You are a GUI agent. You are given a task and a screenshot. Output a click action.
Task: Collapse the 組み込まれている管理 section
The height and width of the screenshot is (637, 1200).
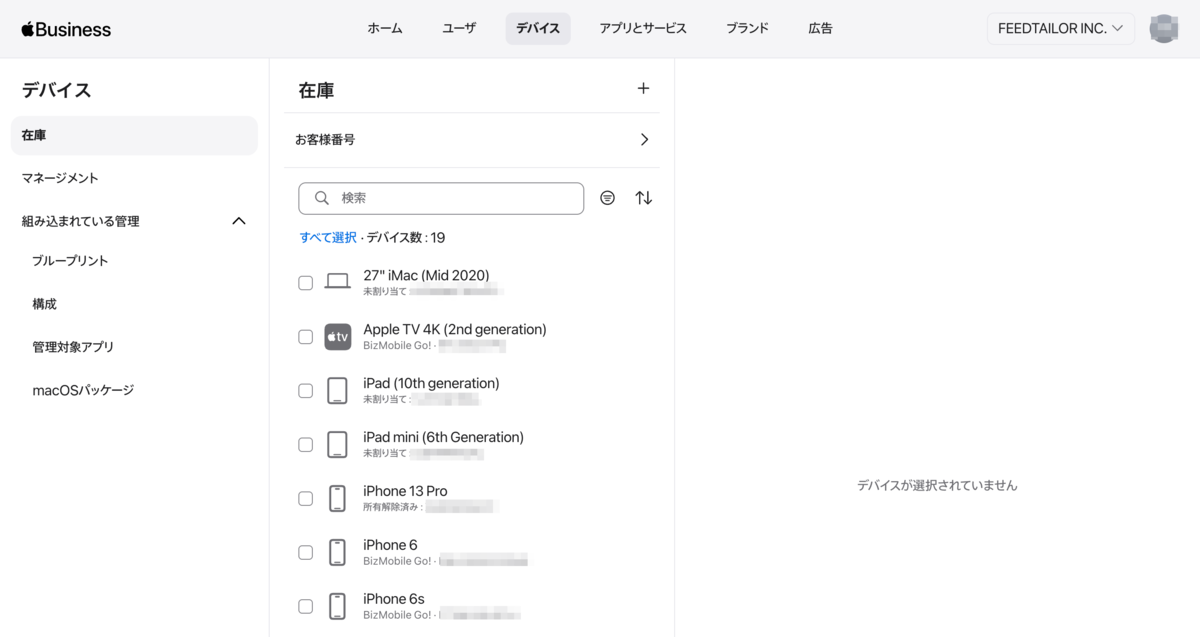(x=239, y=221)
